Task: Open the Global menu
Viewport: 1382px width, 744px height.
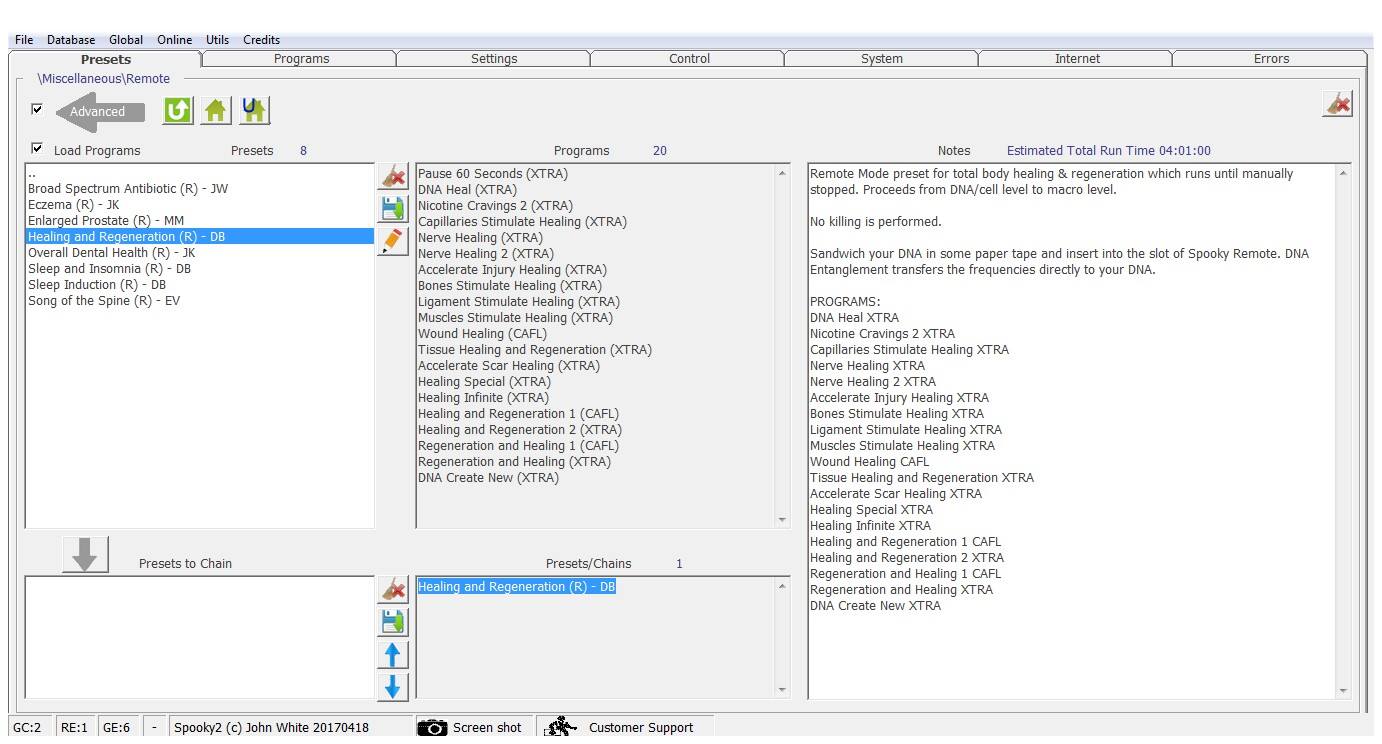Action: point(126,40)
